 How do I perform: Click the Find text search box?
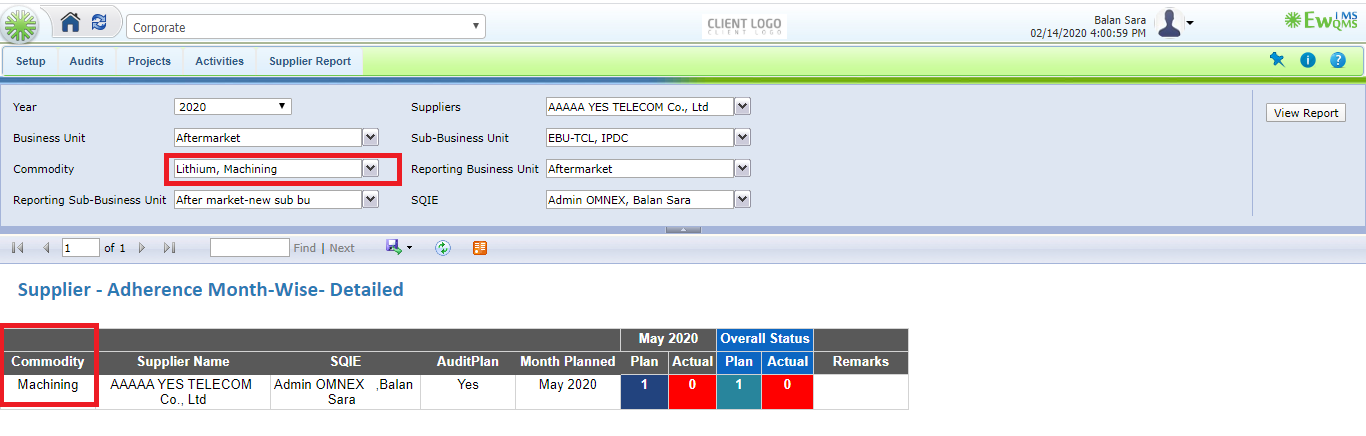point(250,247)
